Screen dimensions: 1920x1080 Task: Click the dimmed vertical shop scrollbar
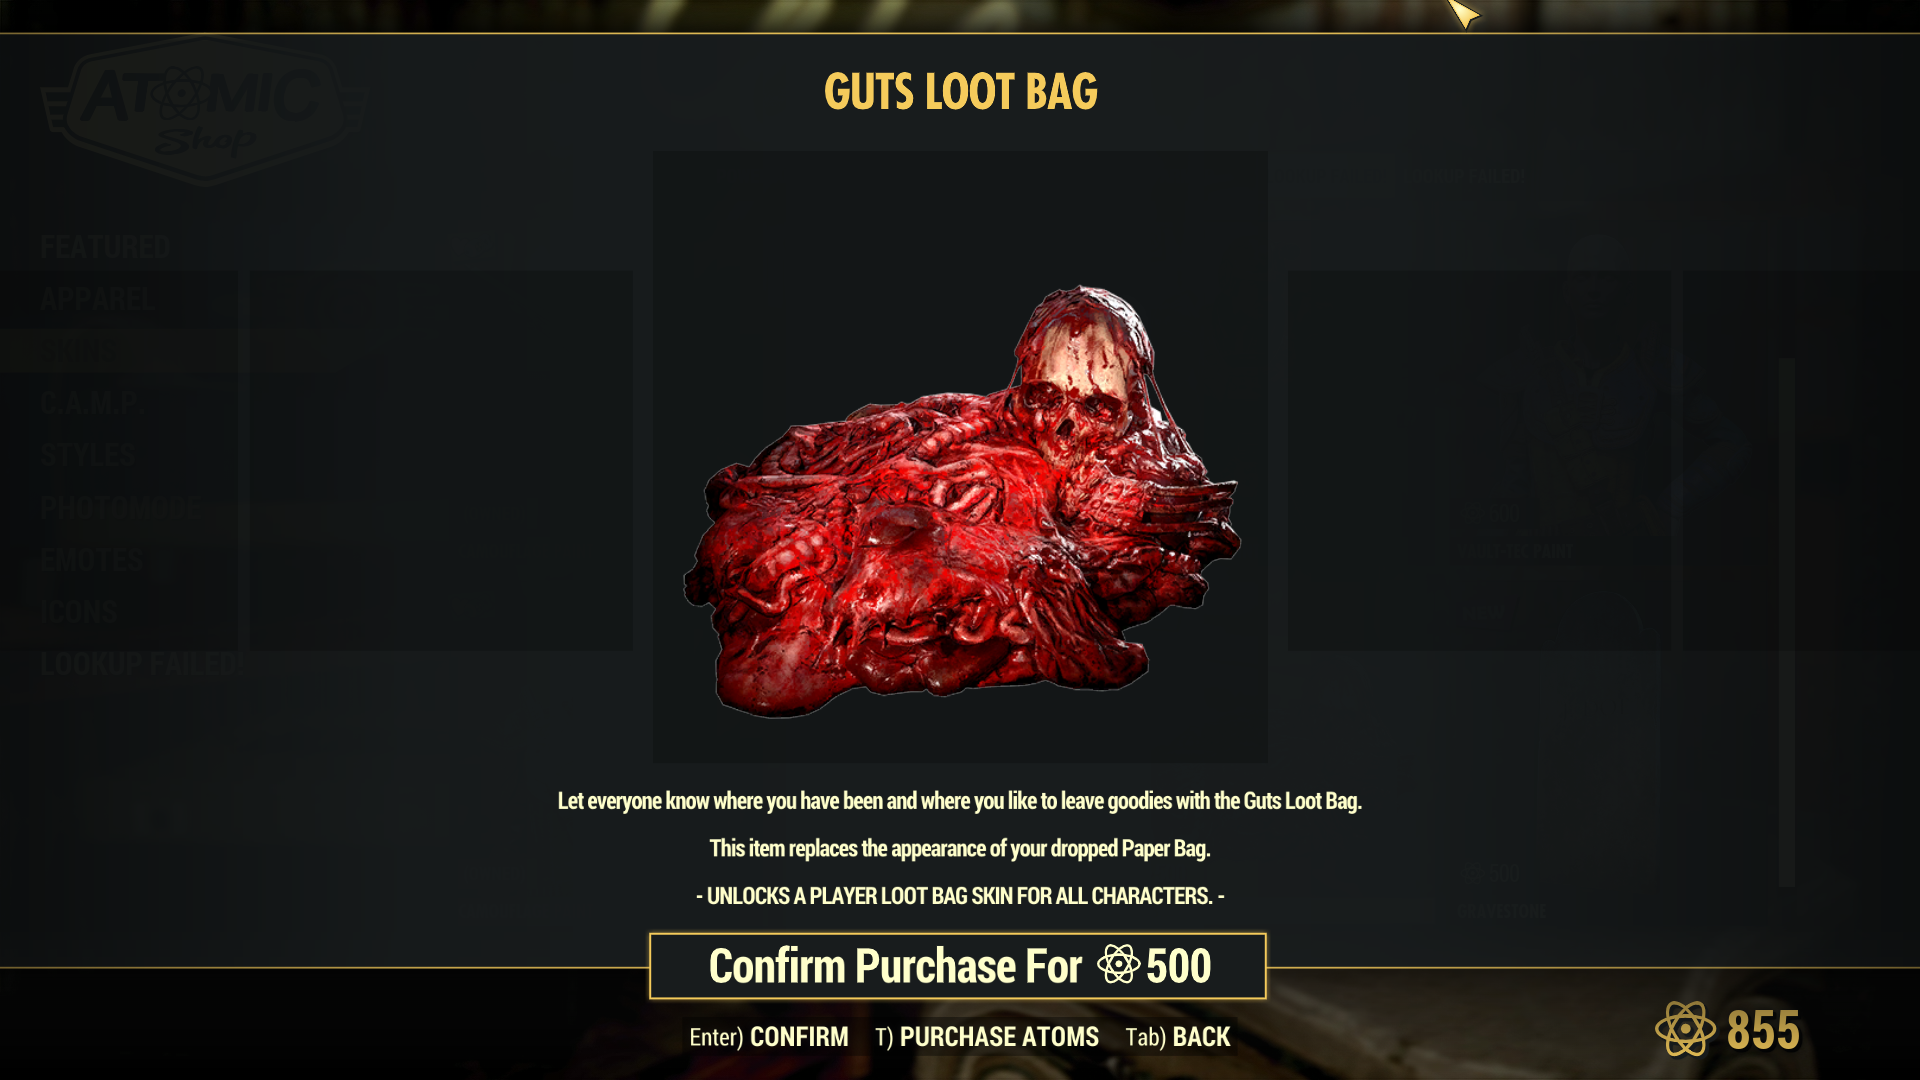(1786, 620)
